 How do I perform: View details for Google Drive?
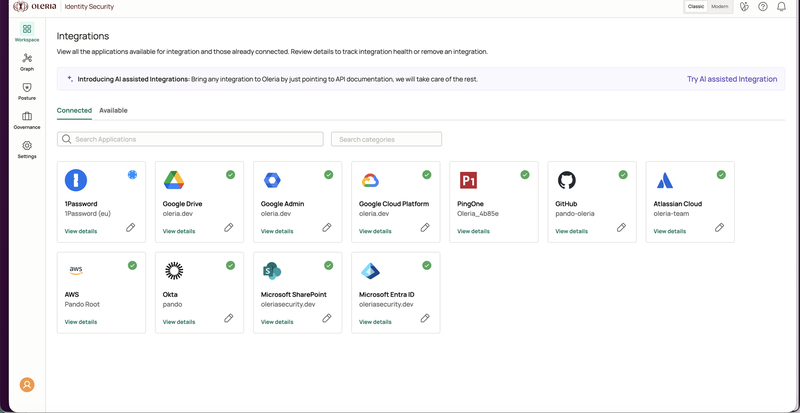click(179, 231)
